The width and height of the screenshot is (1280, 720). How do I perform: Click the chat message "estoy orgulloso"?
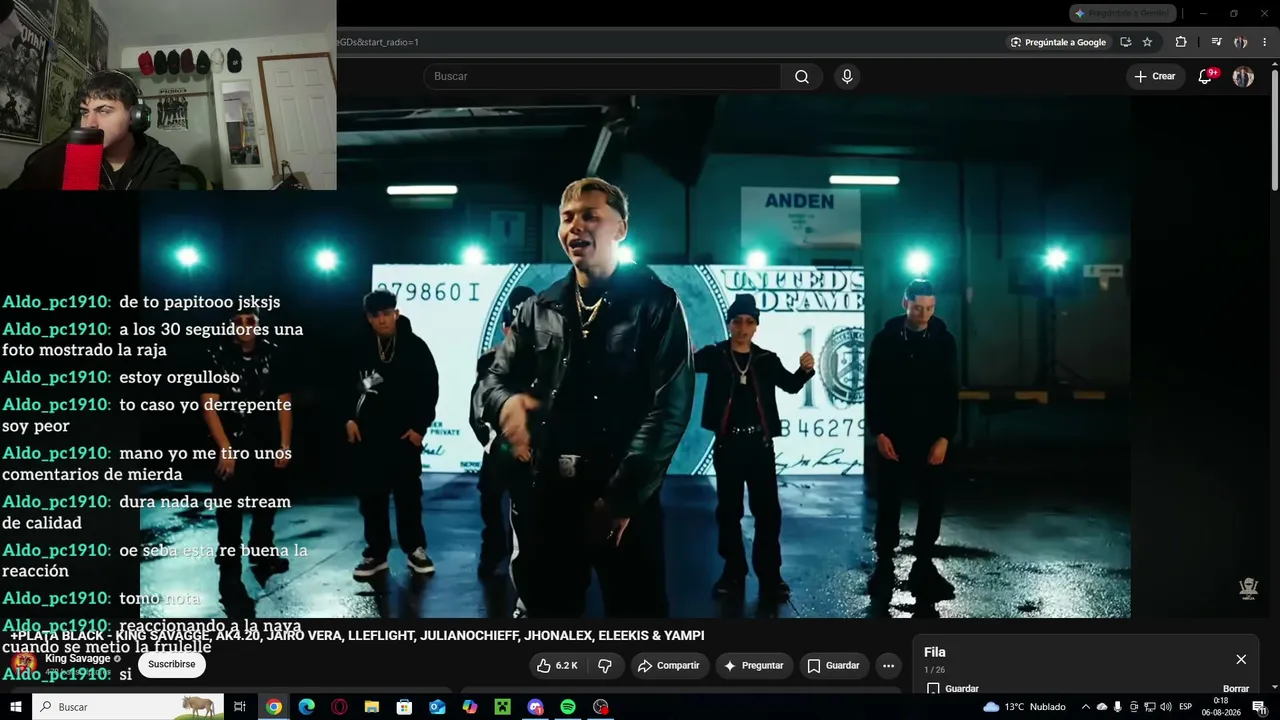pos(179,377)
